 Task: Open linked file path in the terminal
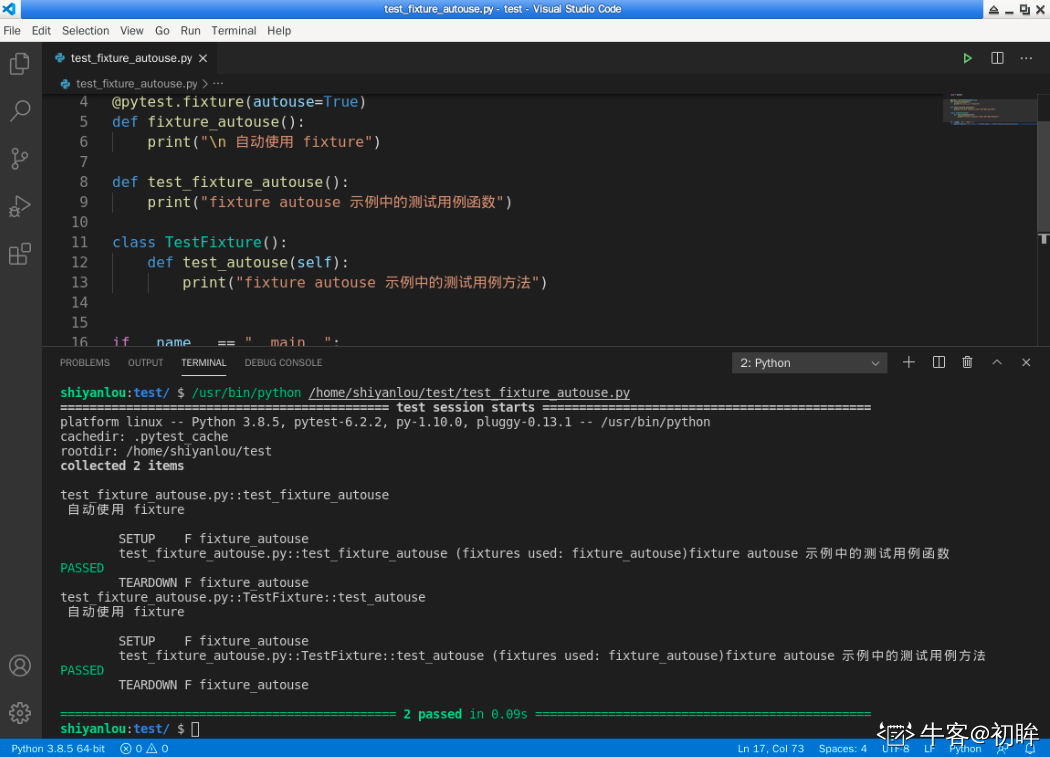(469, 393)
